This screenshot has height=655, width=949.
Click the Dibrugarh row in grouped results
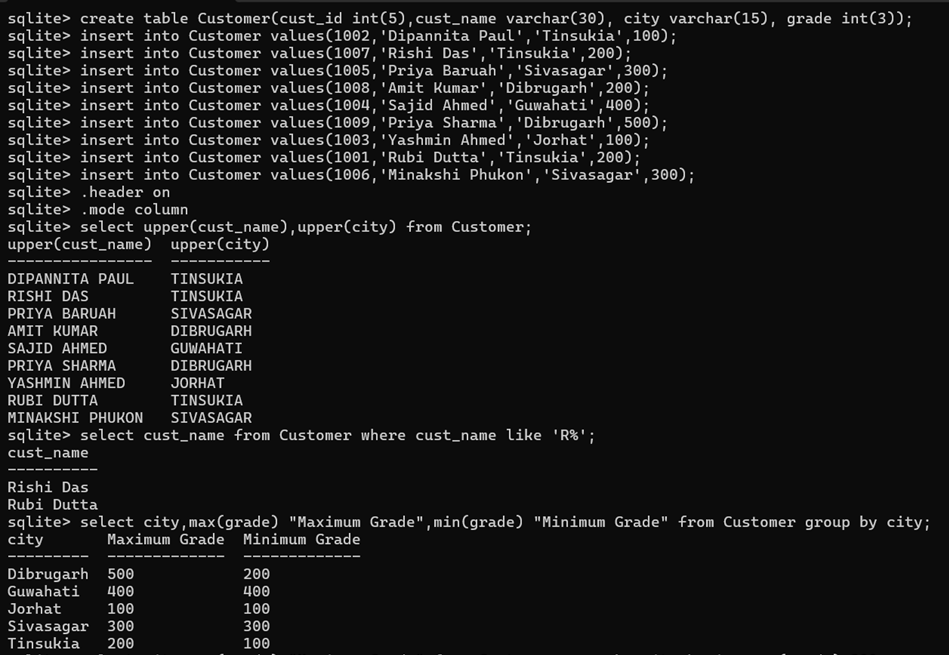pyautogui.click(x=48, y=574)
